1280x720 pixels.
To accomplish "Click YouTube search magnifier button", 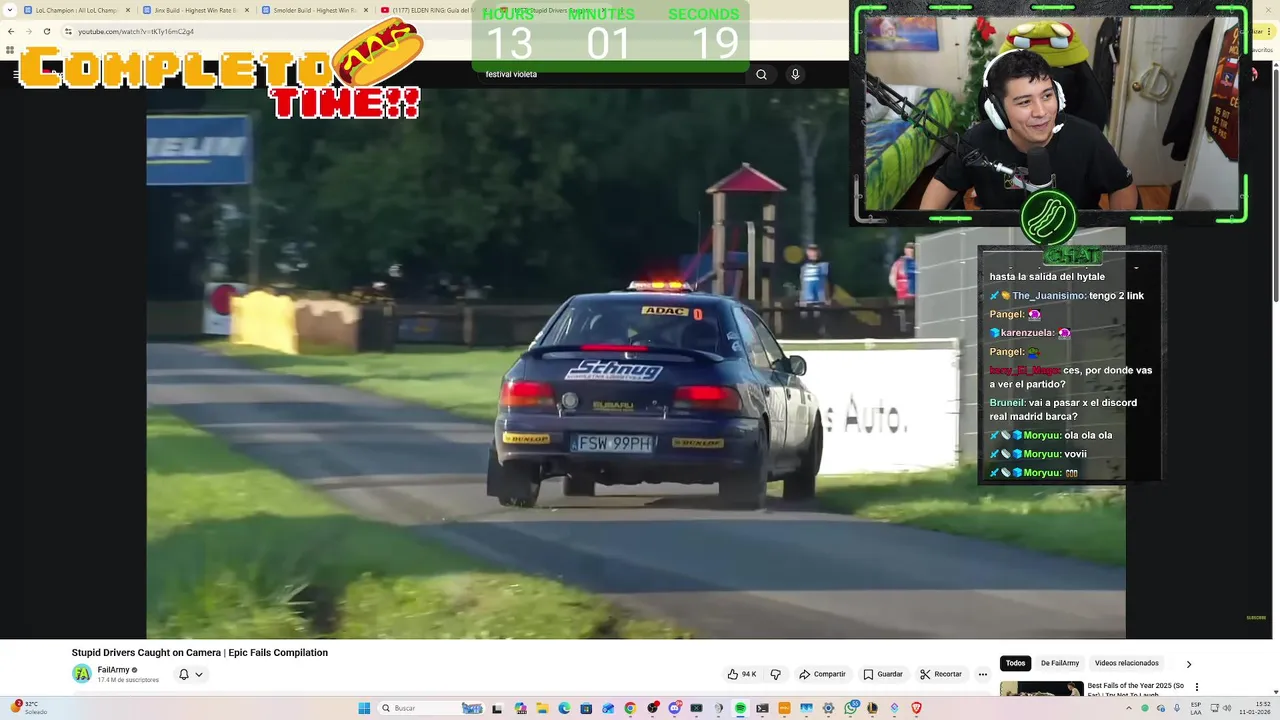I will (761, 74).
